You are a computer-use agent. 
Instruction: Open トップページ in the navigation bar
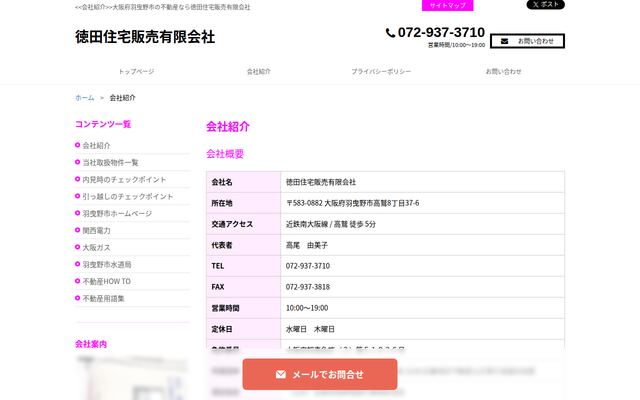coord(136,71)
